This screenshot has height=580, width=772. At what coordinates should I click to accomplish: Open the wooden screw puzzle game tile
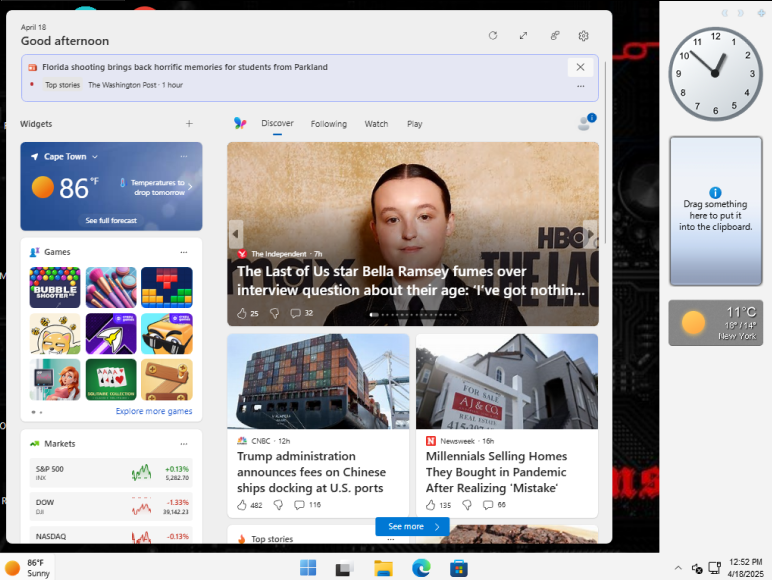click(167, 379)
